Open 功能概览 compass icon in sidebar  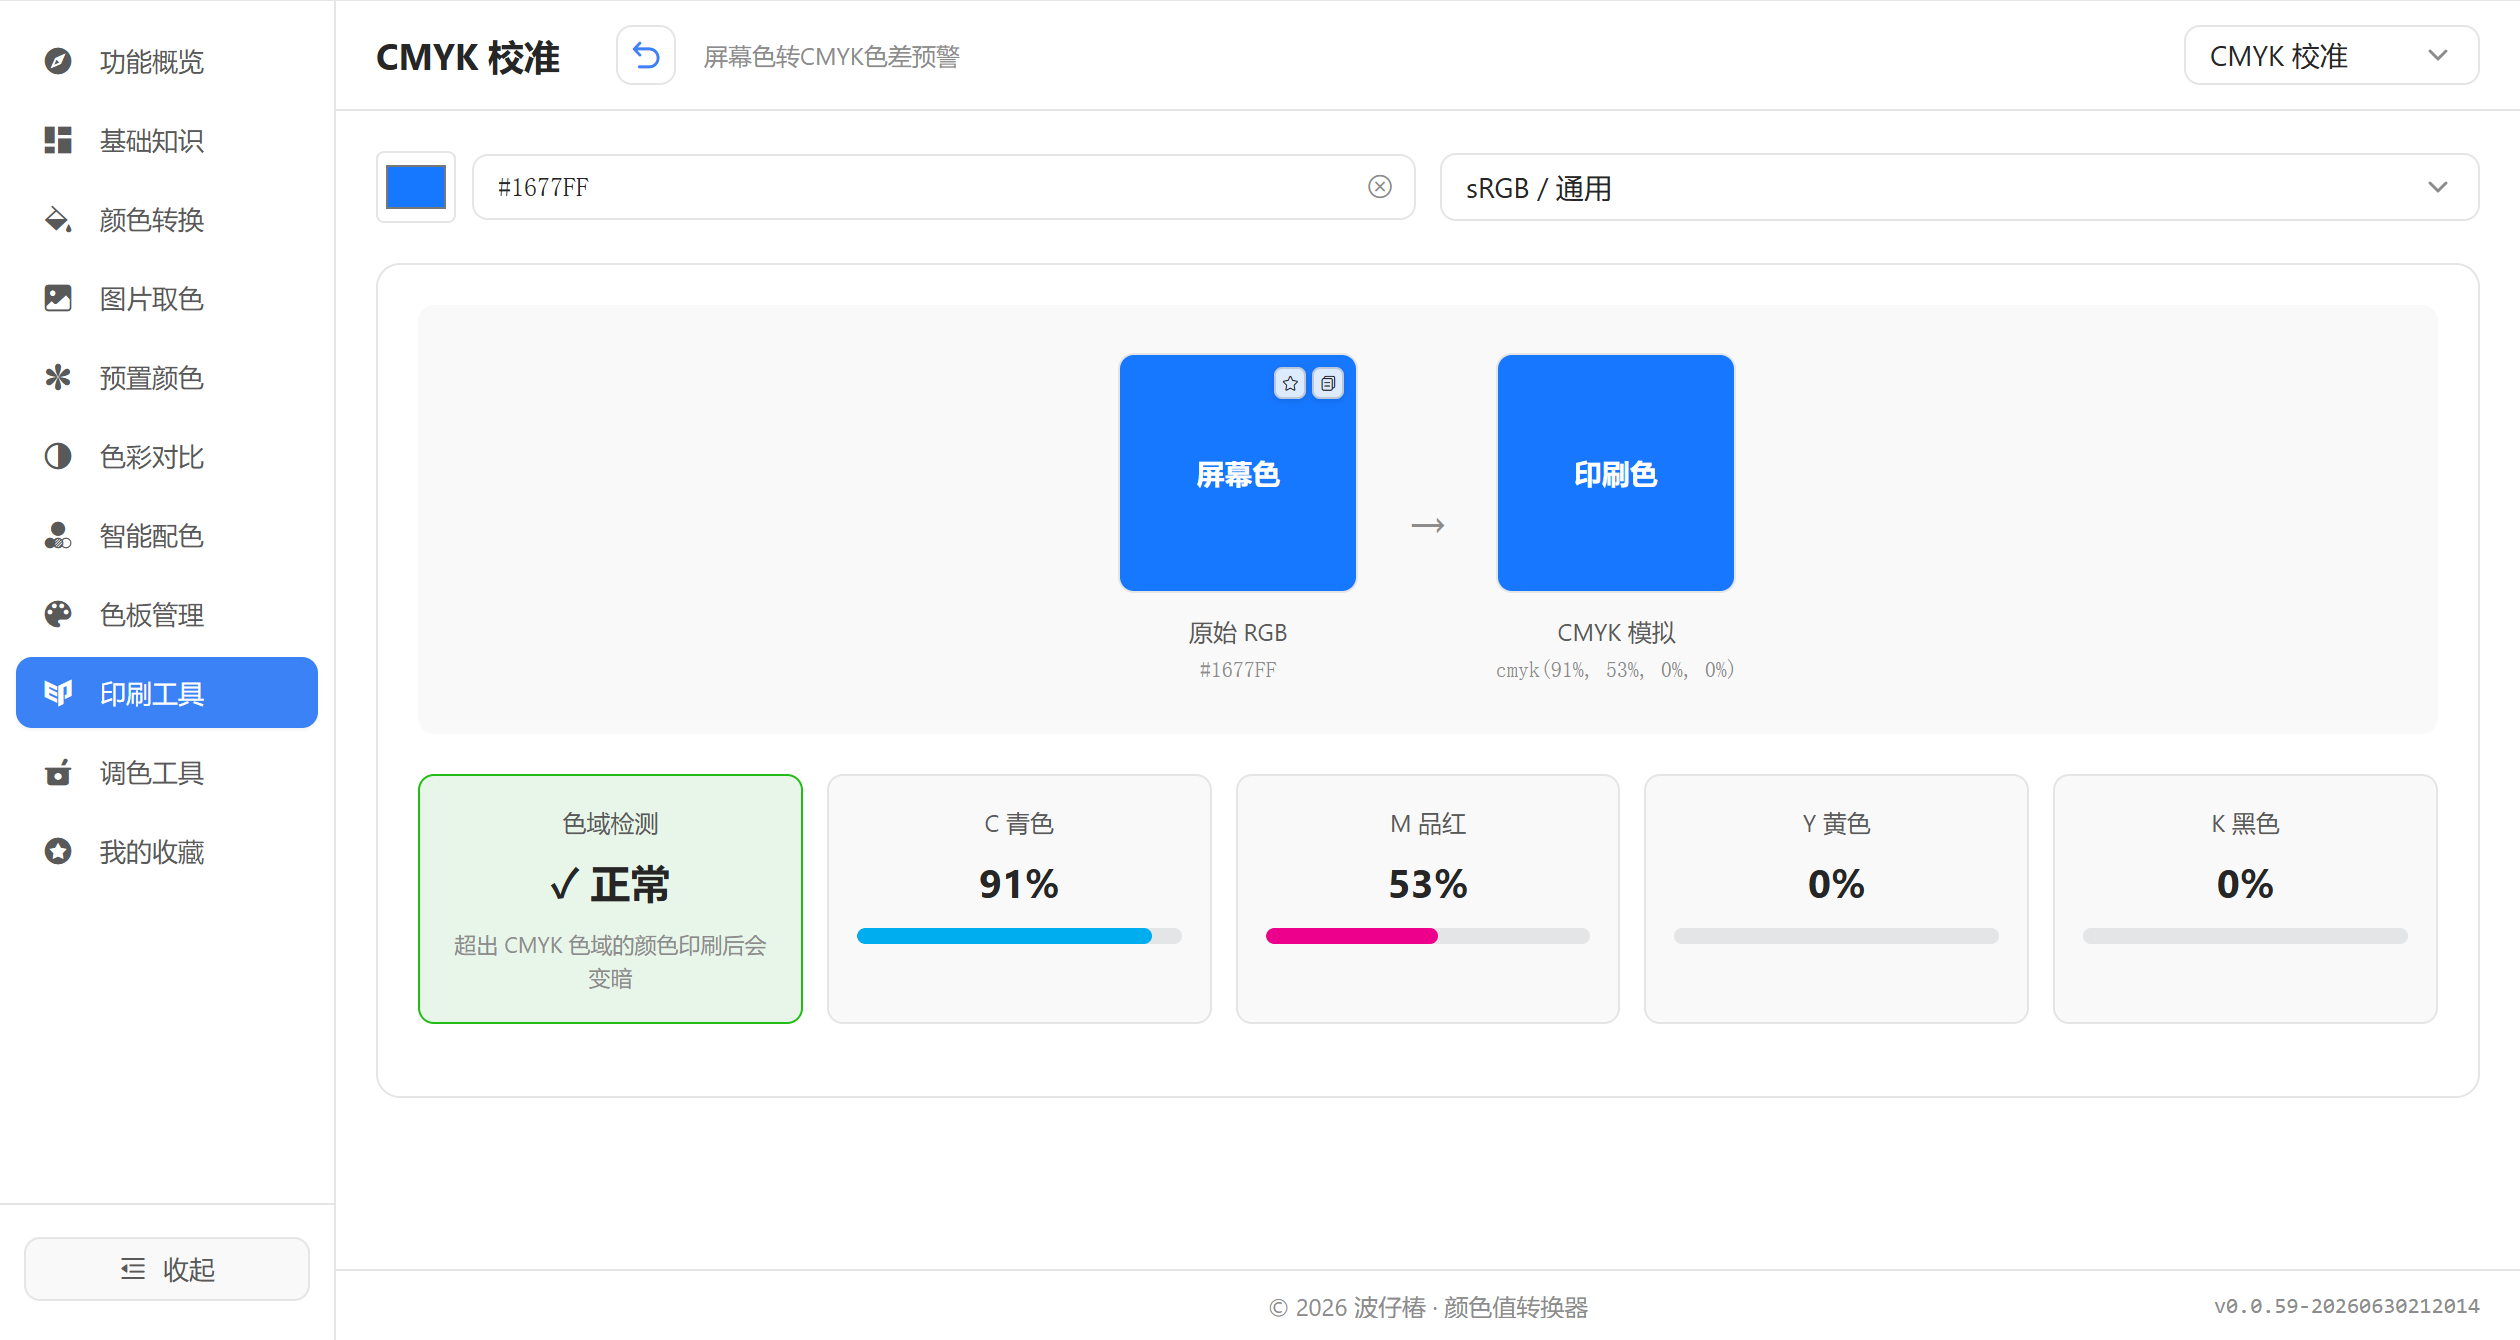[x=58, y=61]
